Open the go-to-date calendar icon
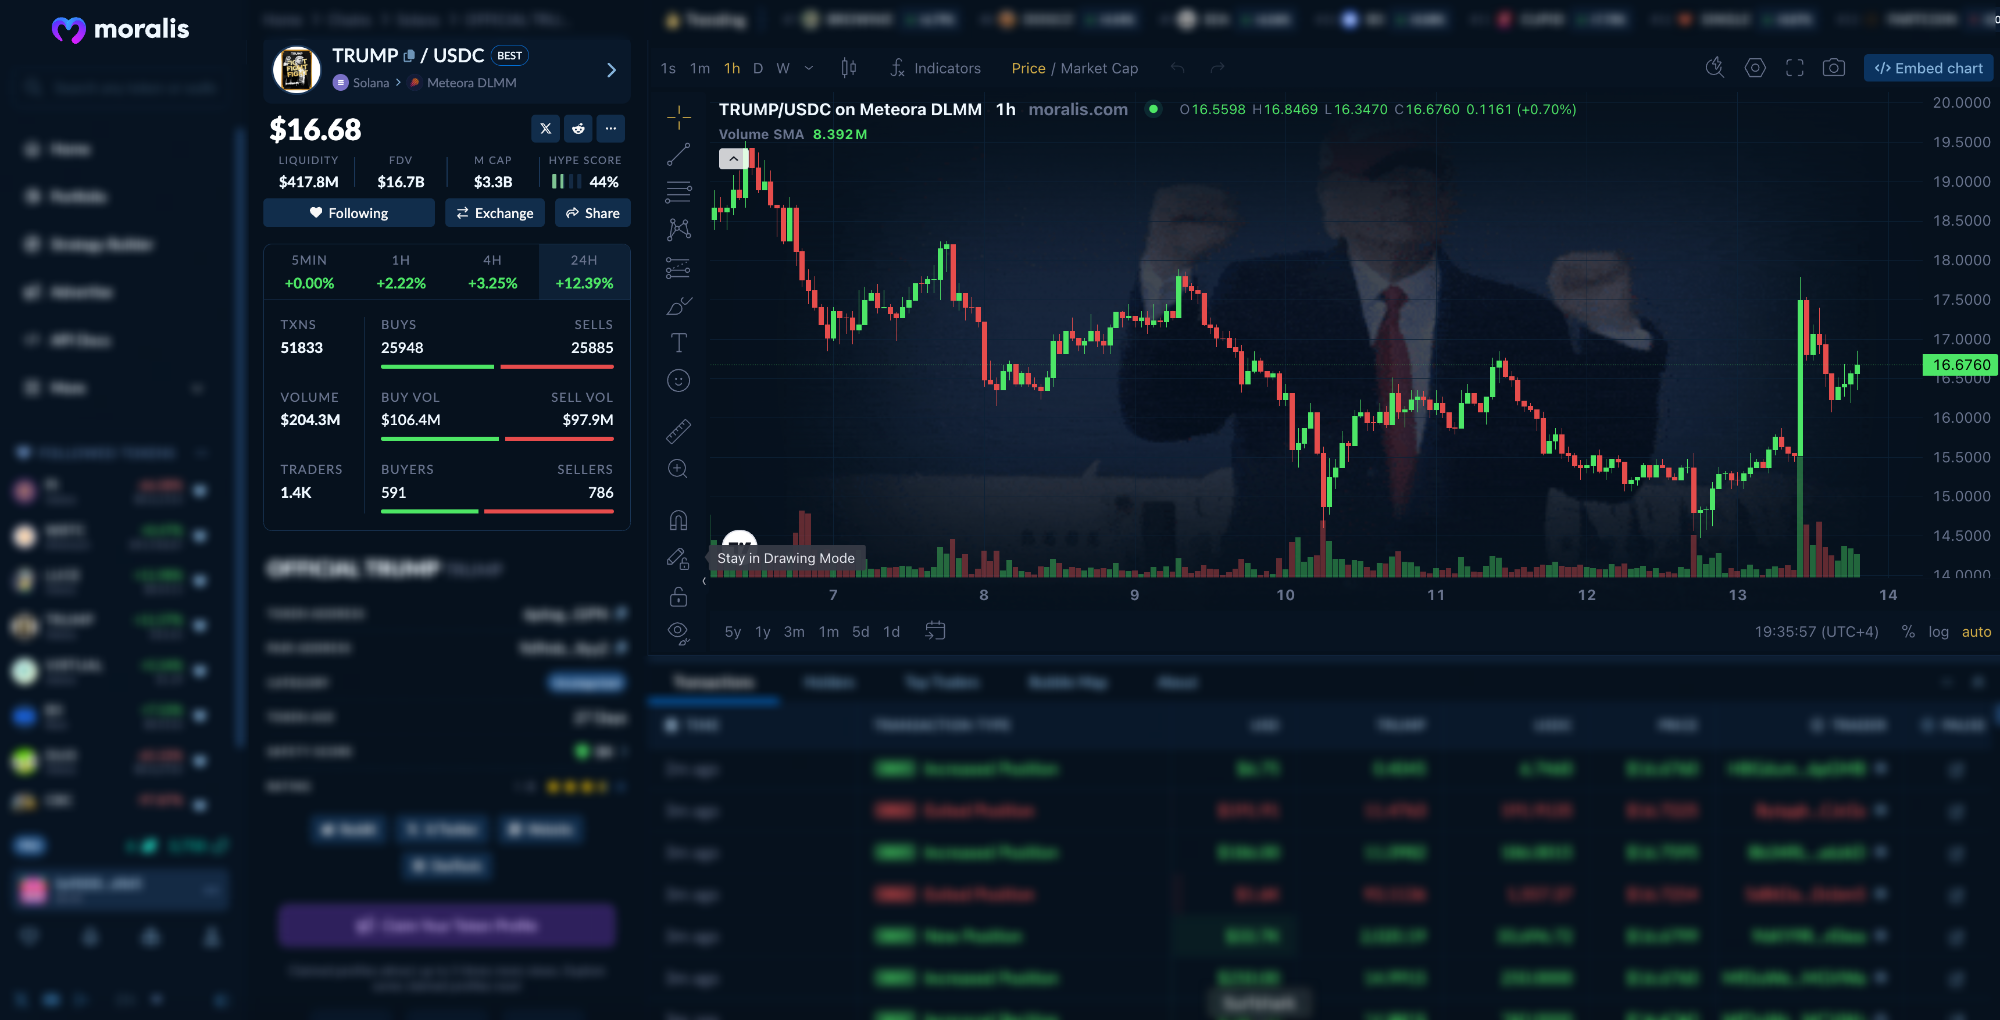The height and width of the screenshot is (1020, 2000). click(x=935, y=631)
